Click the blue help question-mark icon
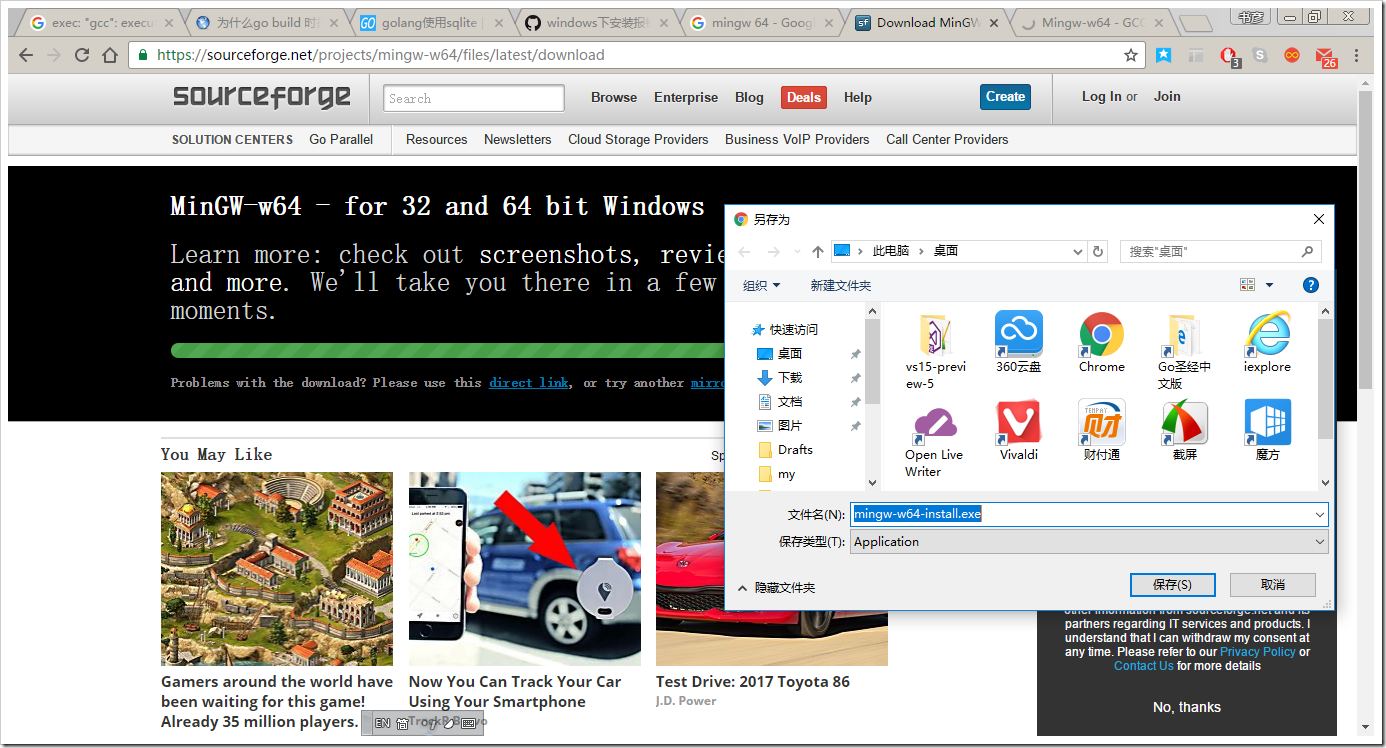The image size is (1386, 748). click(x=1311, y=285)
